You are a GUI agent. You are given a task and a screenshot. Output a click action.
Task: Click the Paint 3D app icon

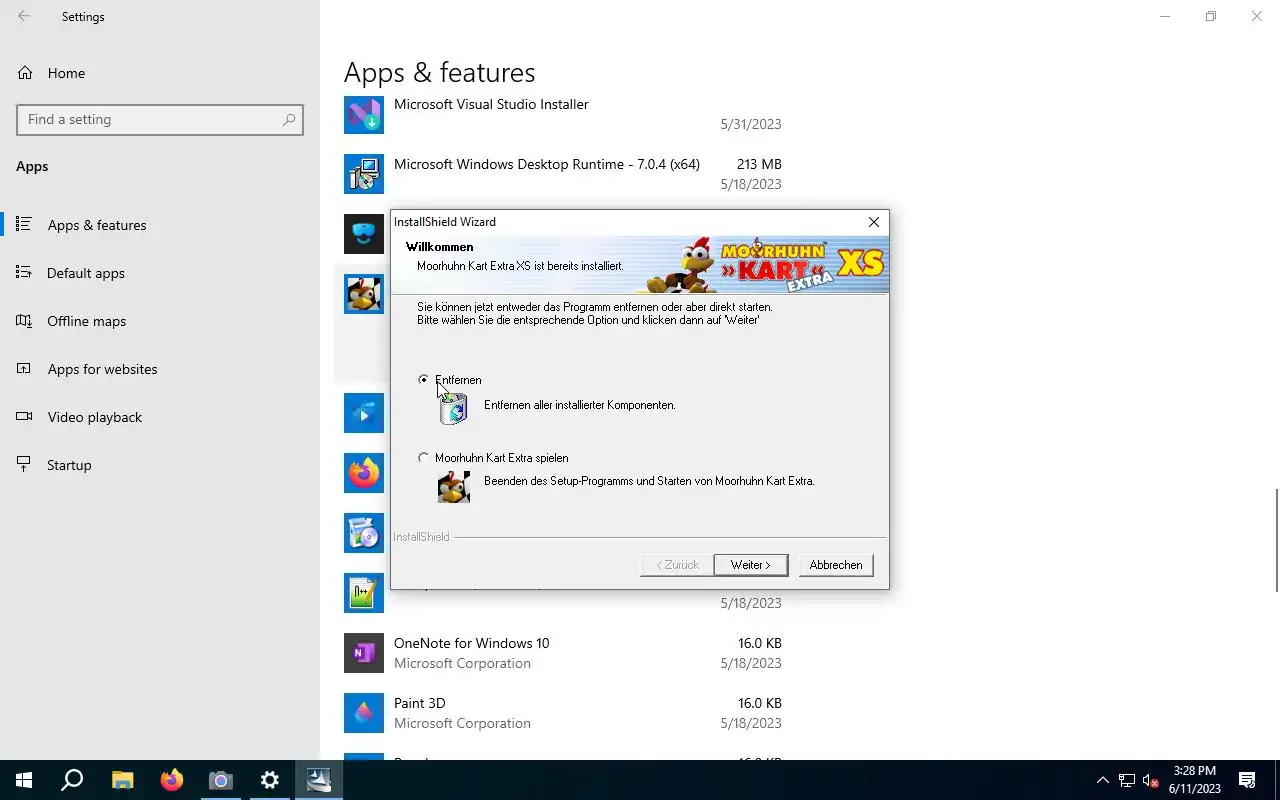pyautogui.click(x=364, y=713)
